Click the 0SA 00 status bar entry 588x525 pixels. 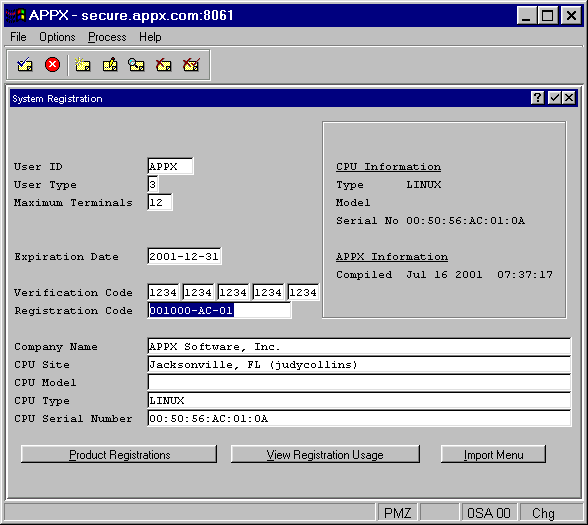(488, 513)
